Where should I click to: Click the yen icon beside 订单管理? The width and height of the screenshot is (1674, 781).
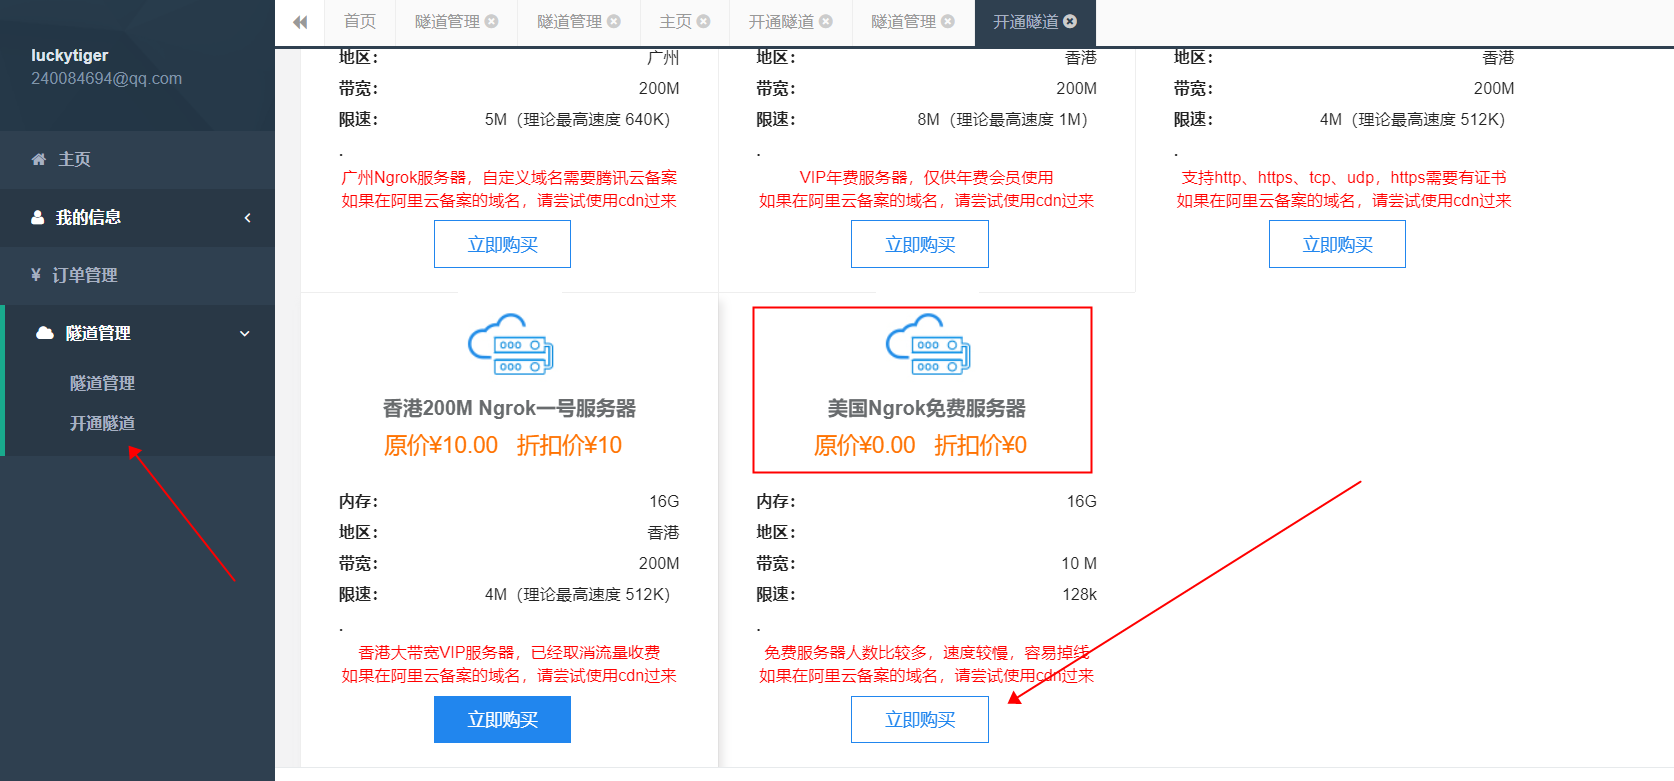[x=36, y=275]
